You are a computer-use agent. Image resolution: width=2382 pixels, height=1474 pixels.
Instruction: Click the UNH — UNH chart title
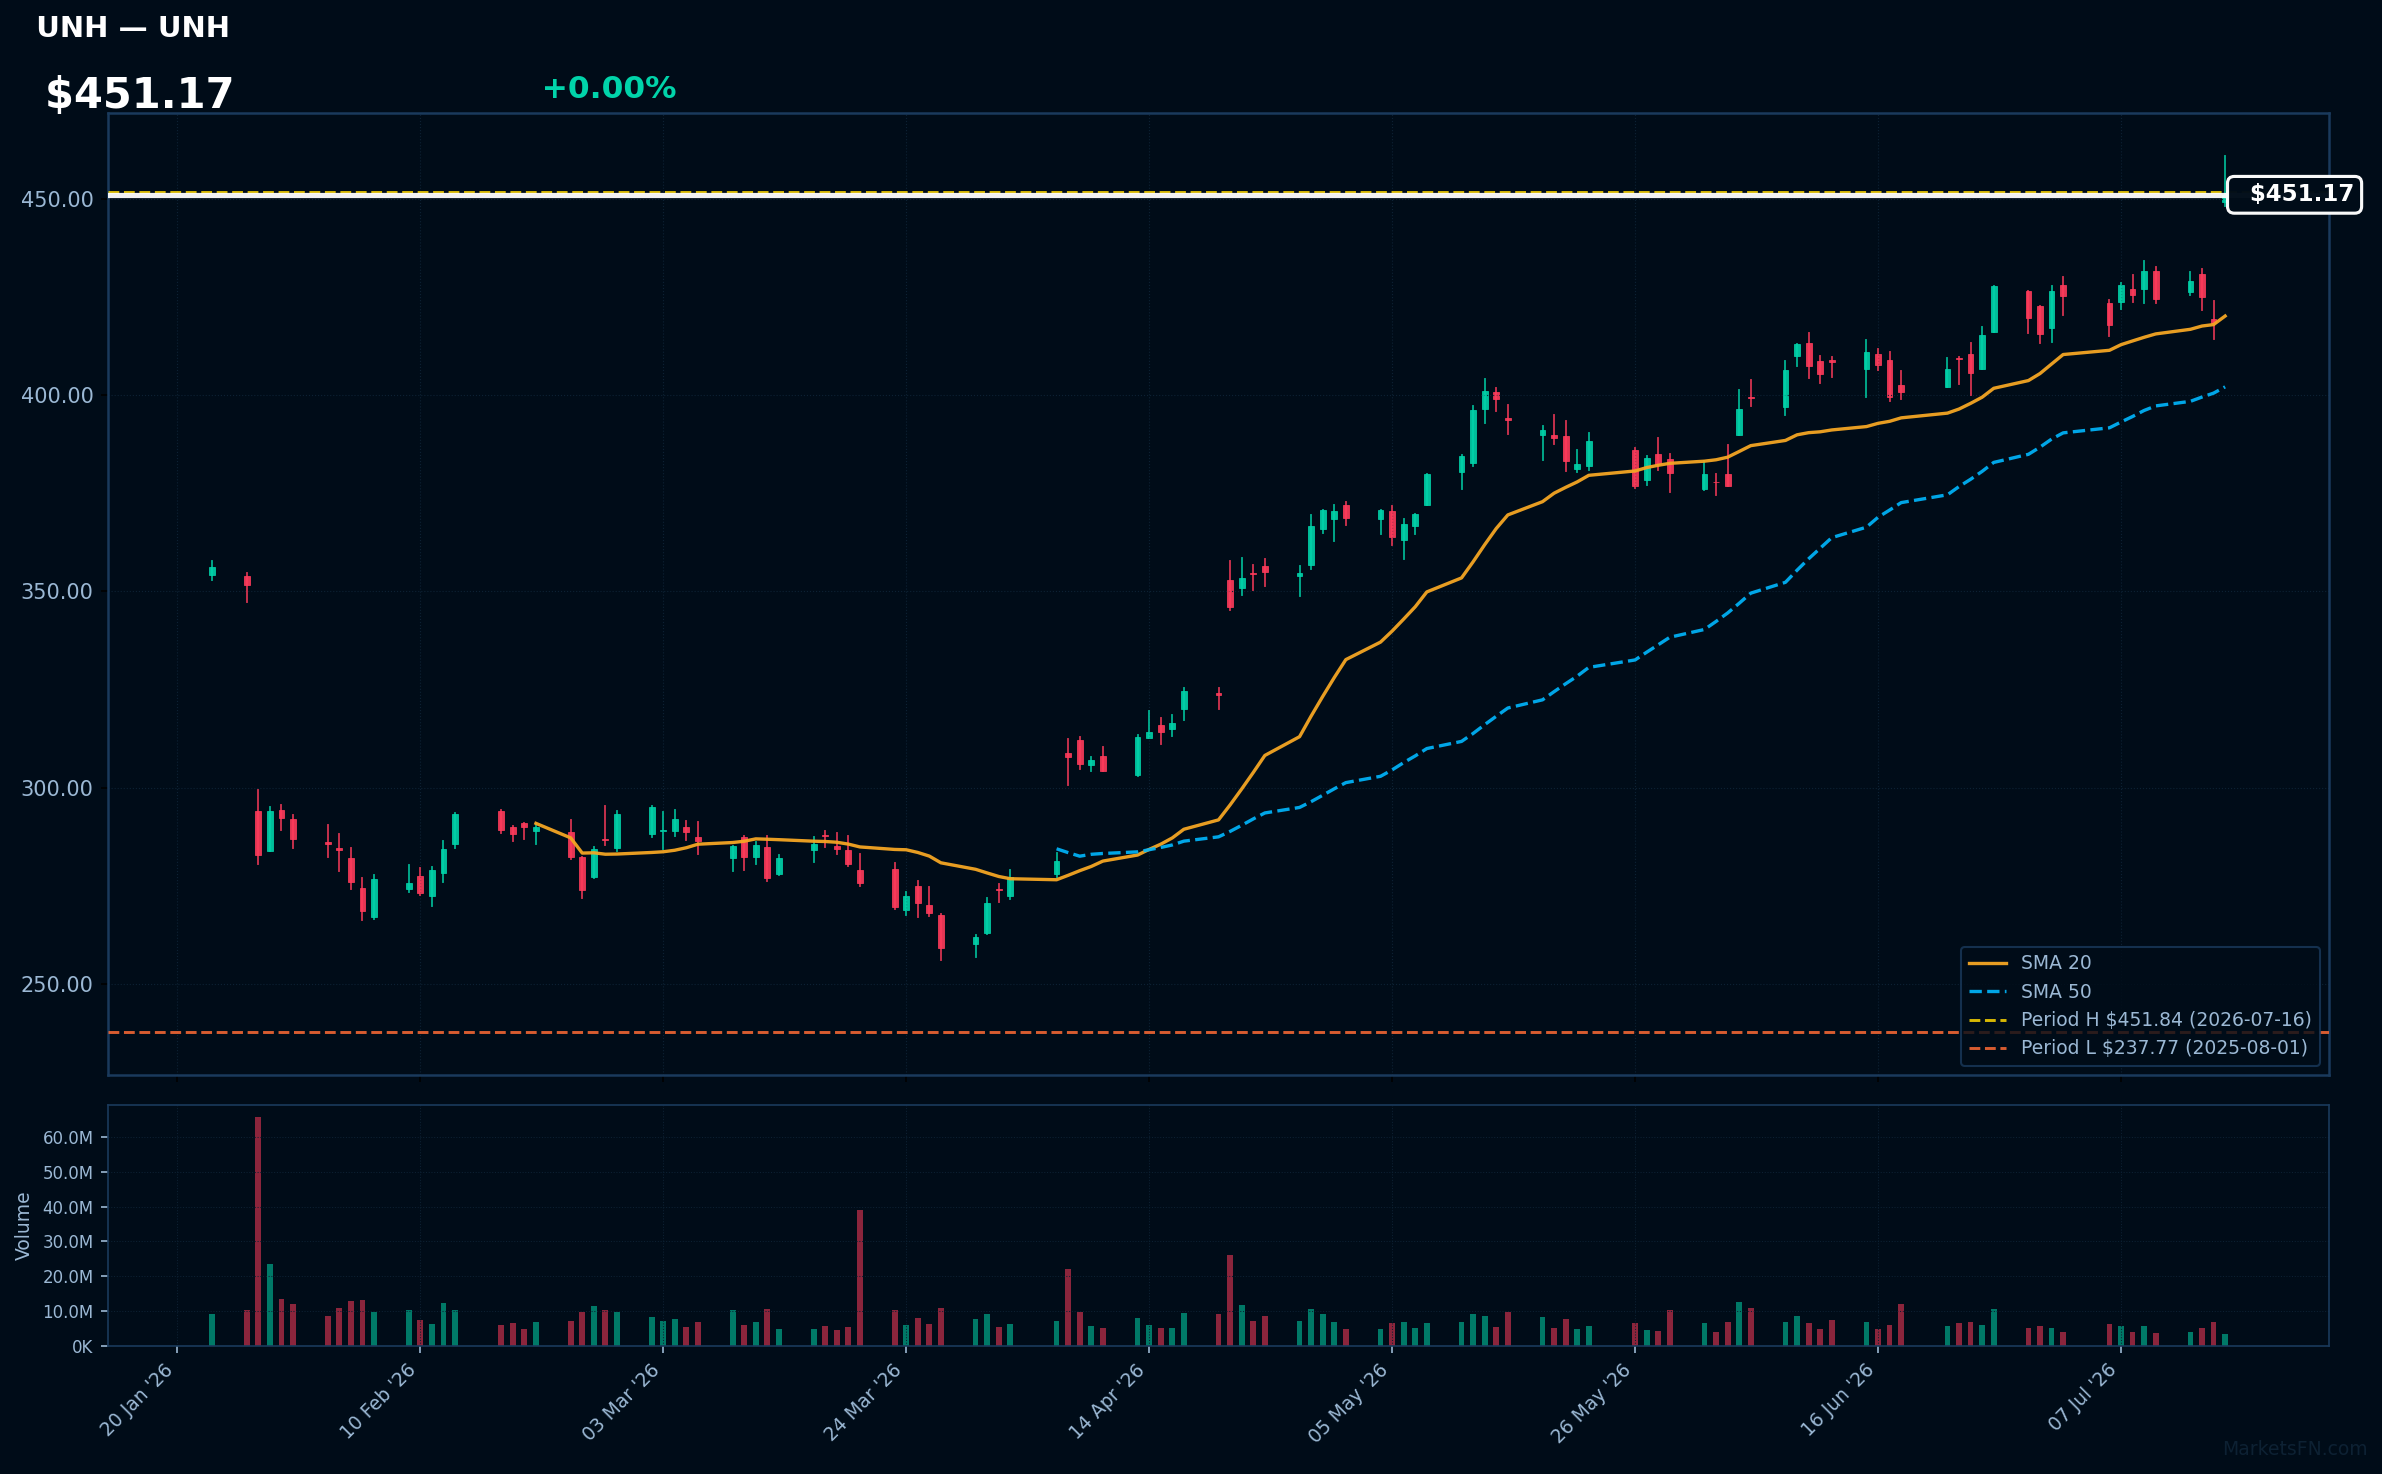pyautogui.click(x=133, y=27)
